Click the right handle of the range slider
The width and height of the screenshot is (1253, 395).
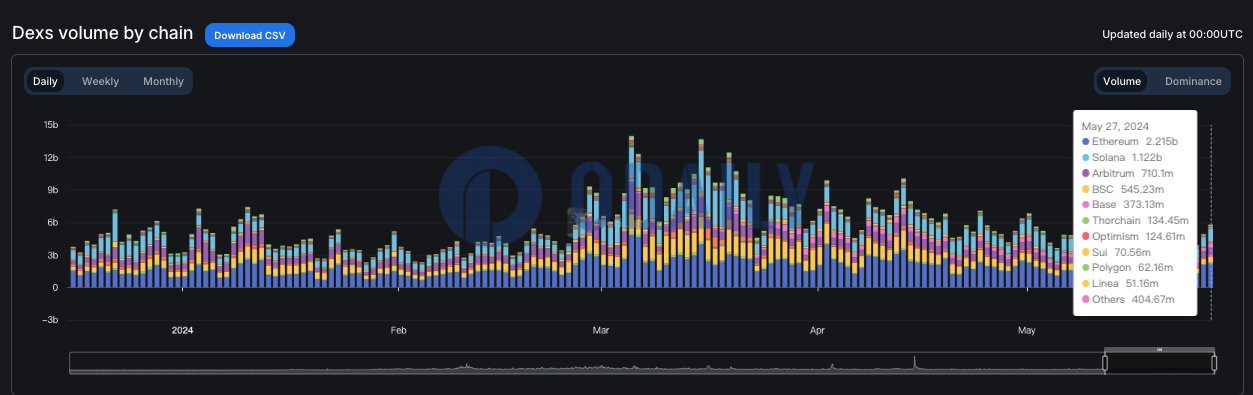[x=1214, y=363]
